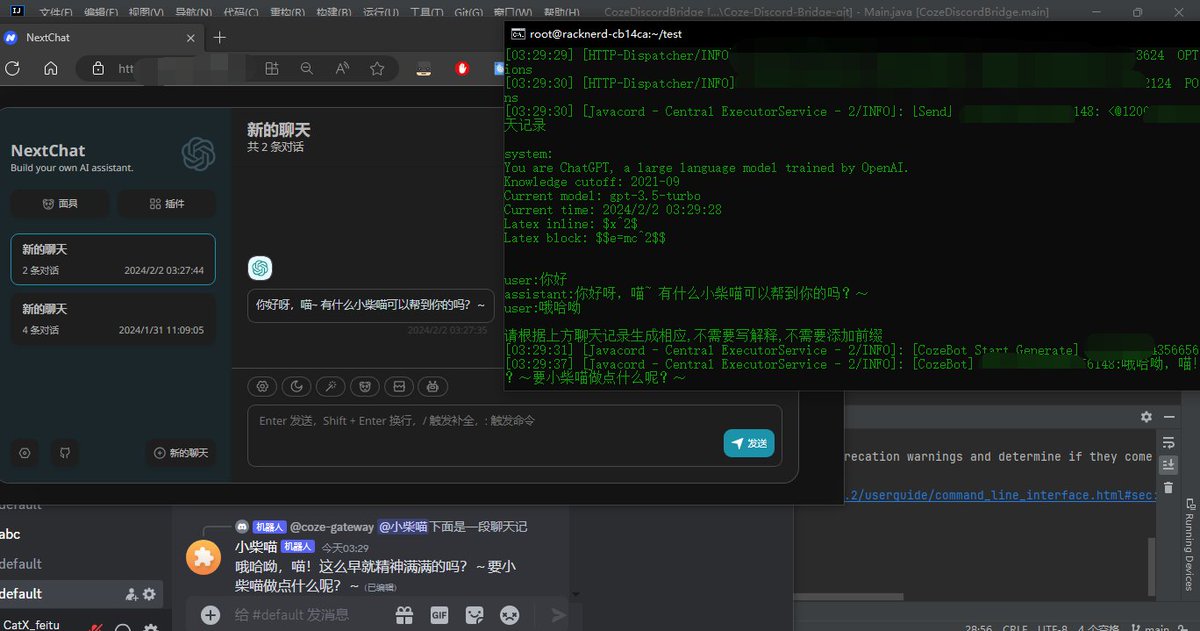1200x631 pixels.
Task: Go to browser home page
Action: pos(51,69)
